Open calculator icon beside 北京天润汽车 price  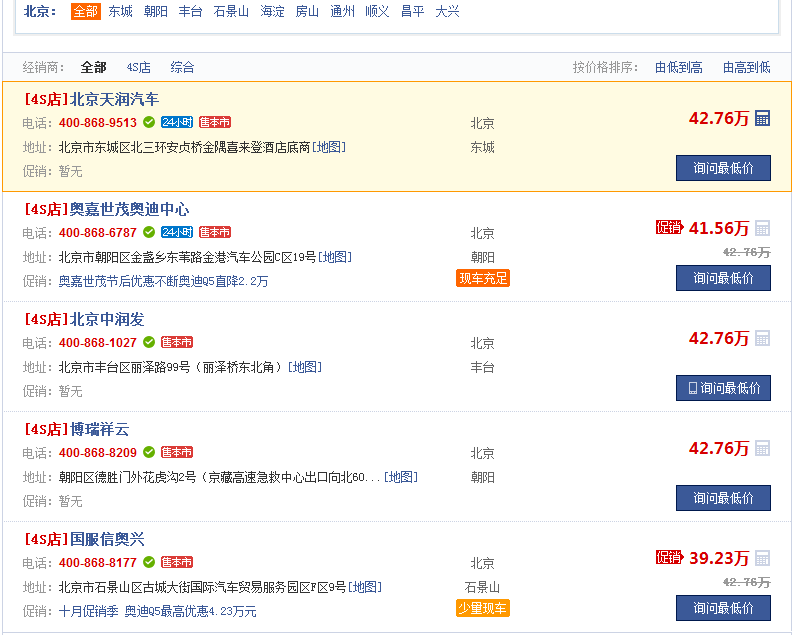[762, 118]
